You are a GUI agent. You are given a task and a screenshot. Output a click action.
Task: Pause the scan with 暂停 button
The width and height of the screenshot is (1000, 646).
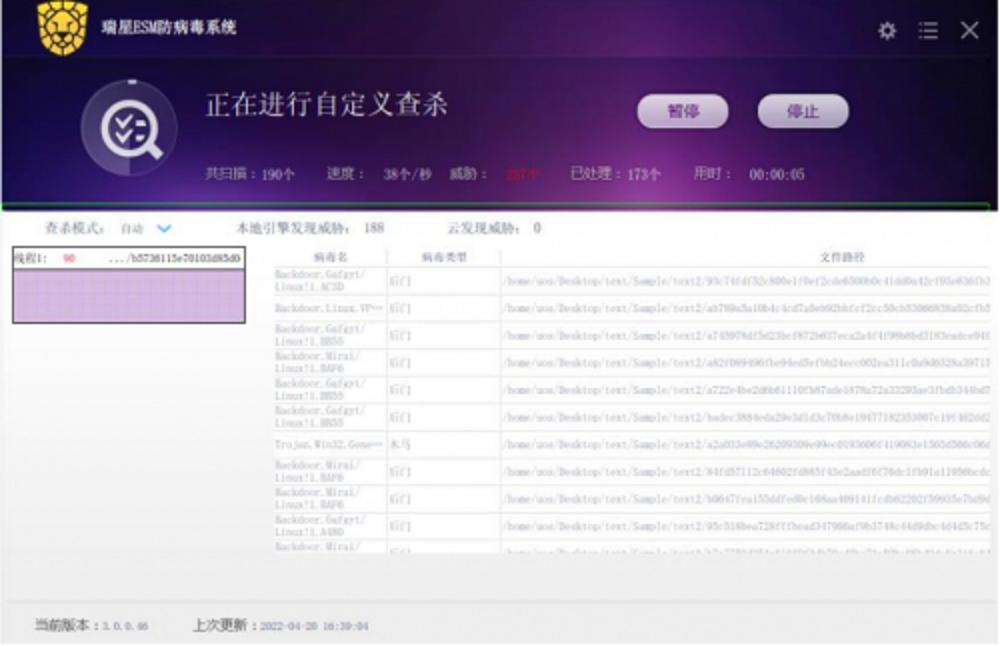click(683, 112)
